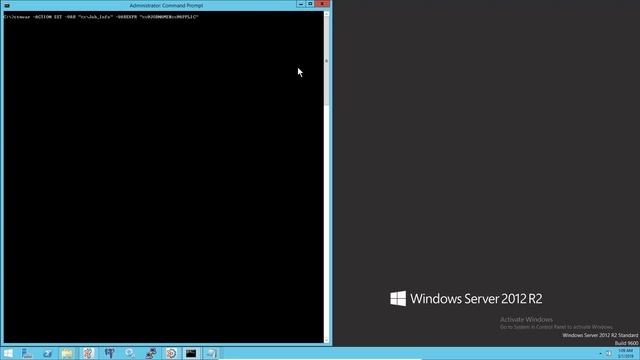Close the Administrator Command Prompt window
The width and height of the screenshot is (640, 360).
pyautogui.click(x=322, y=4)
